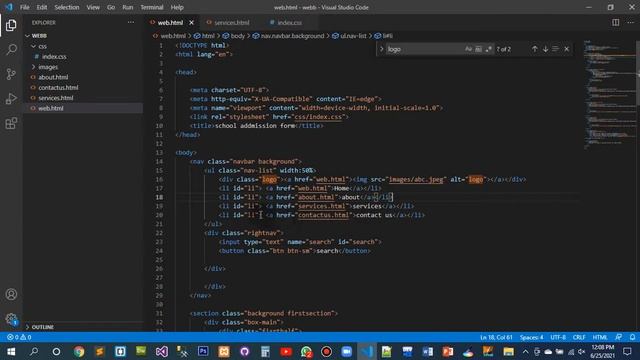Open the Terminal menu
Image resolution: width=640 pixels, height=360 pixels.
click(x=152, y=7)
